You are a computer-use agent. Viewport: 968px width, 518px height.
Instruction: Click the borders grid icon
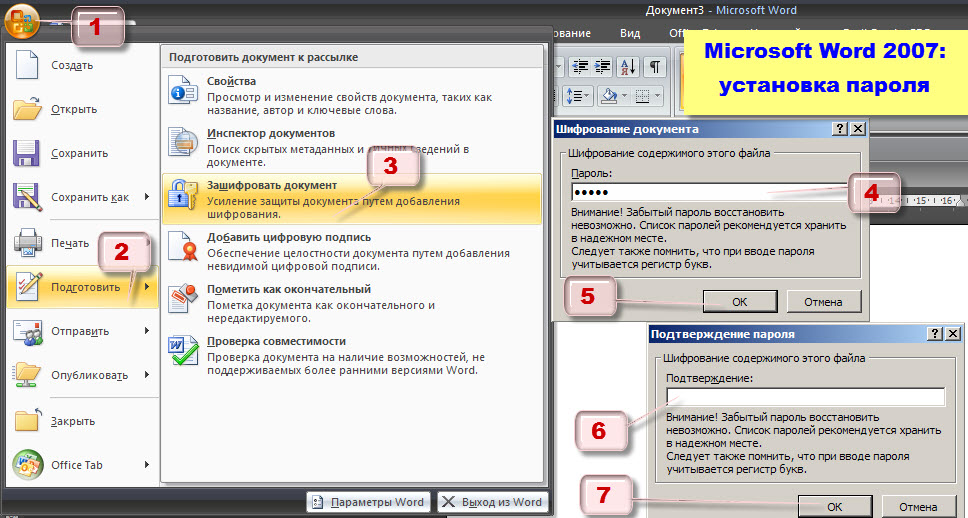click(x=643, y=96)
